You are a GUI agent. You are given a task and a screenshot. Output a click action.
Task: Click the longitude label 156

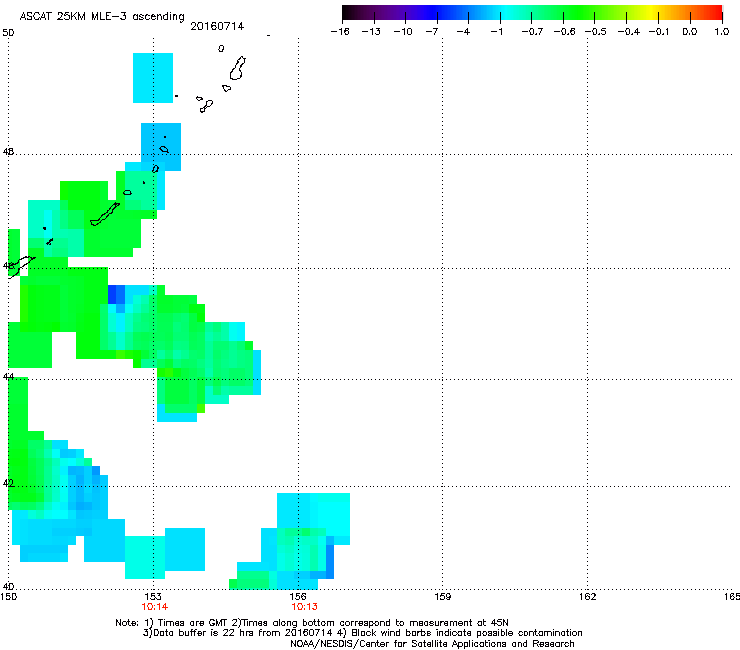[x=298, y=597]
